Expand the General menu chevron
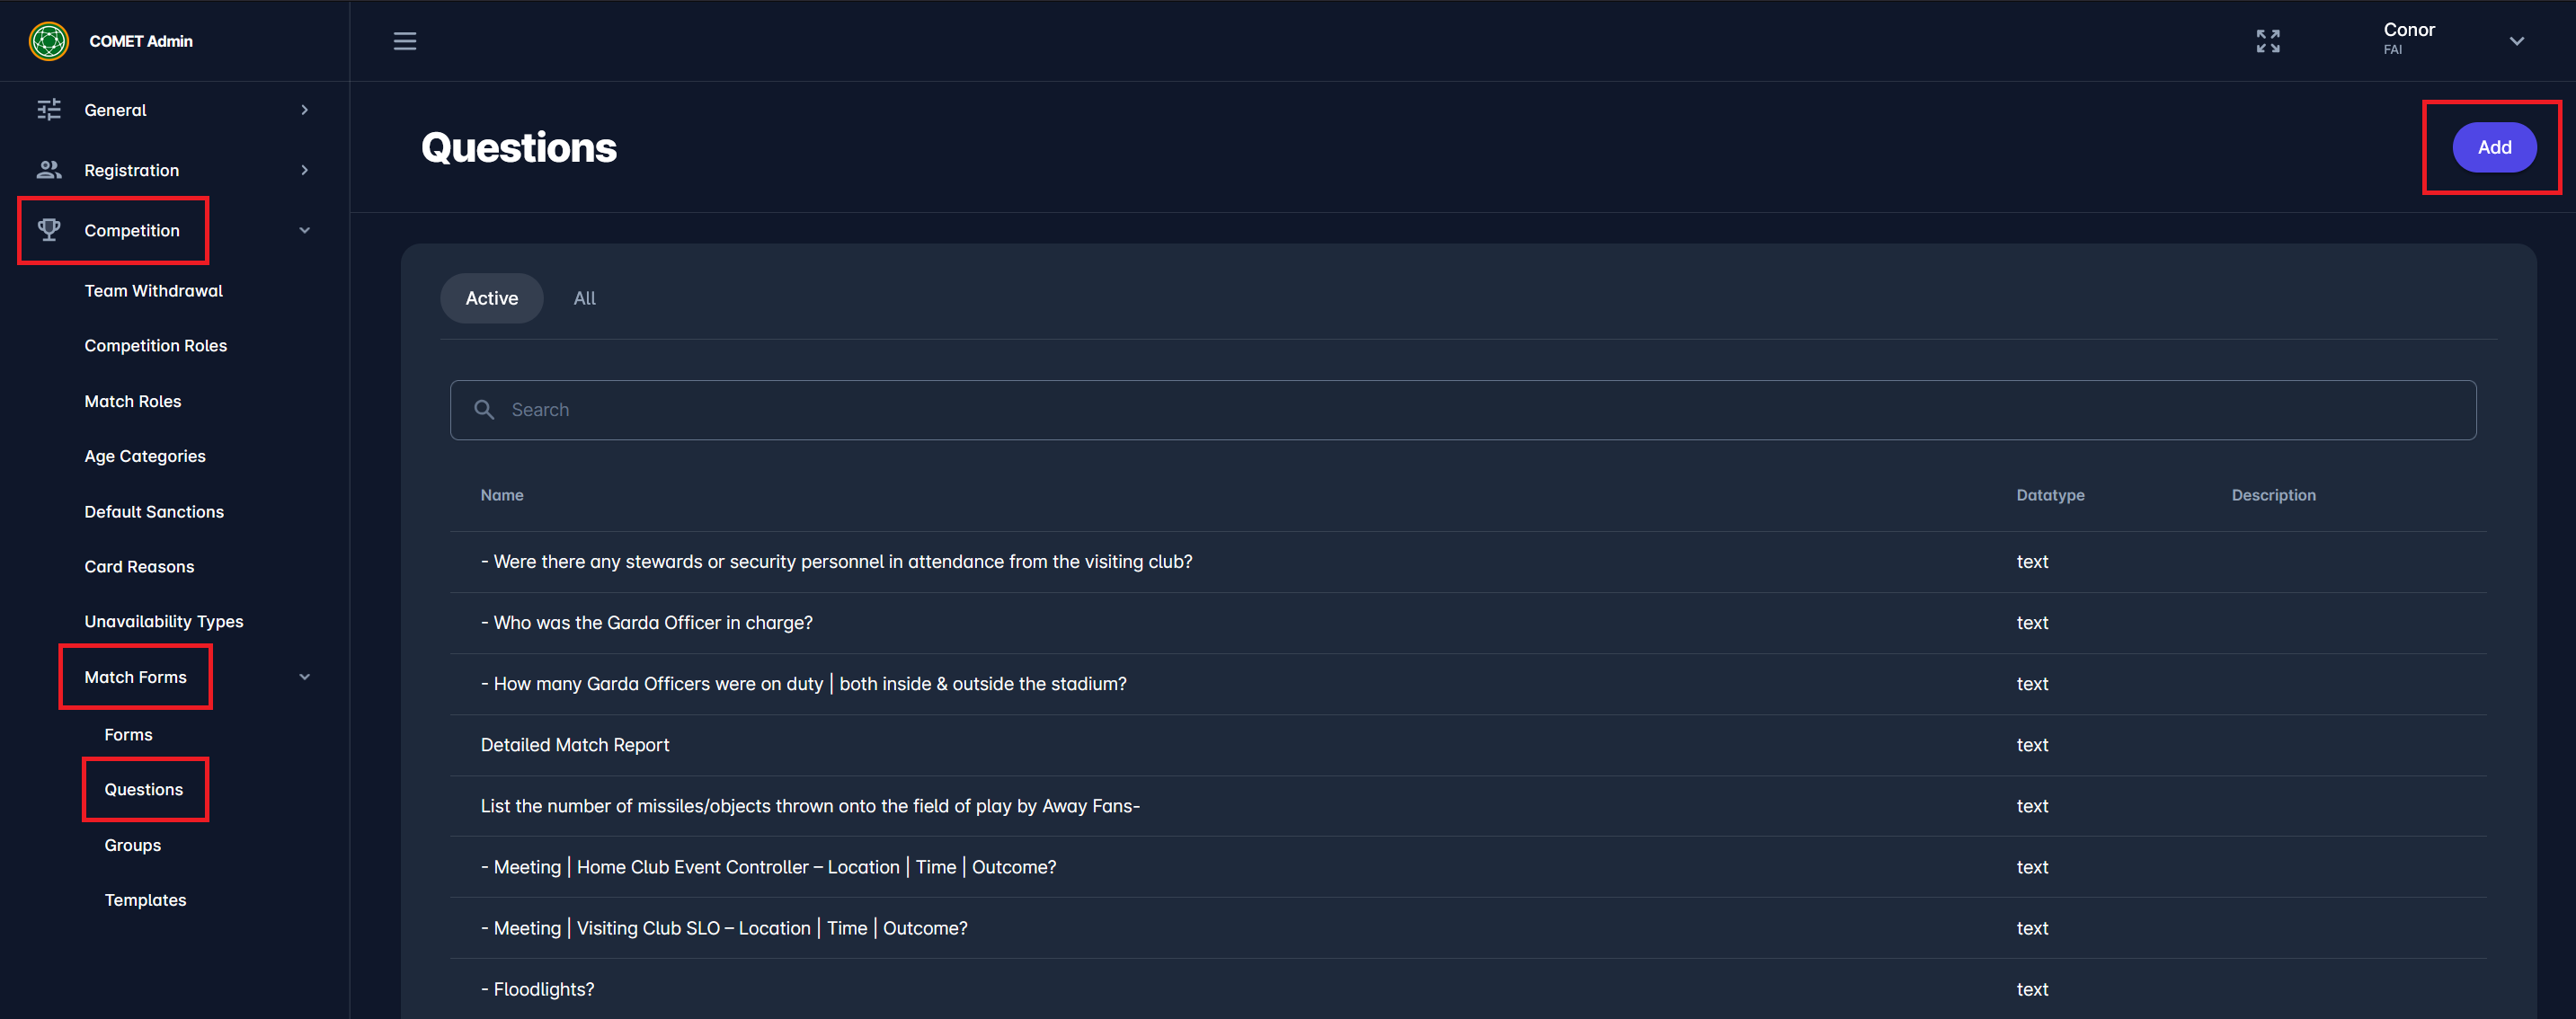This screenshot has width=2576, height=1019. 304,110
